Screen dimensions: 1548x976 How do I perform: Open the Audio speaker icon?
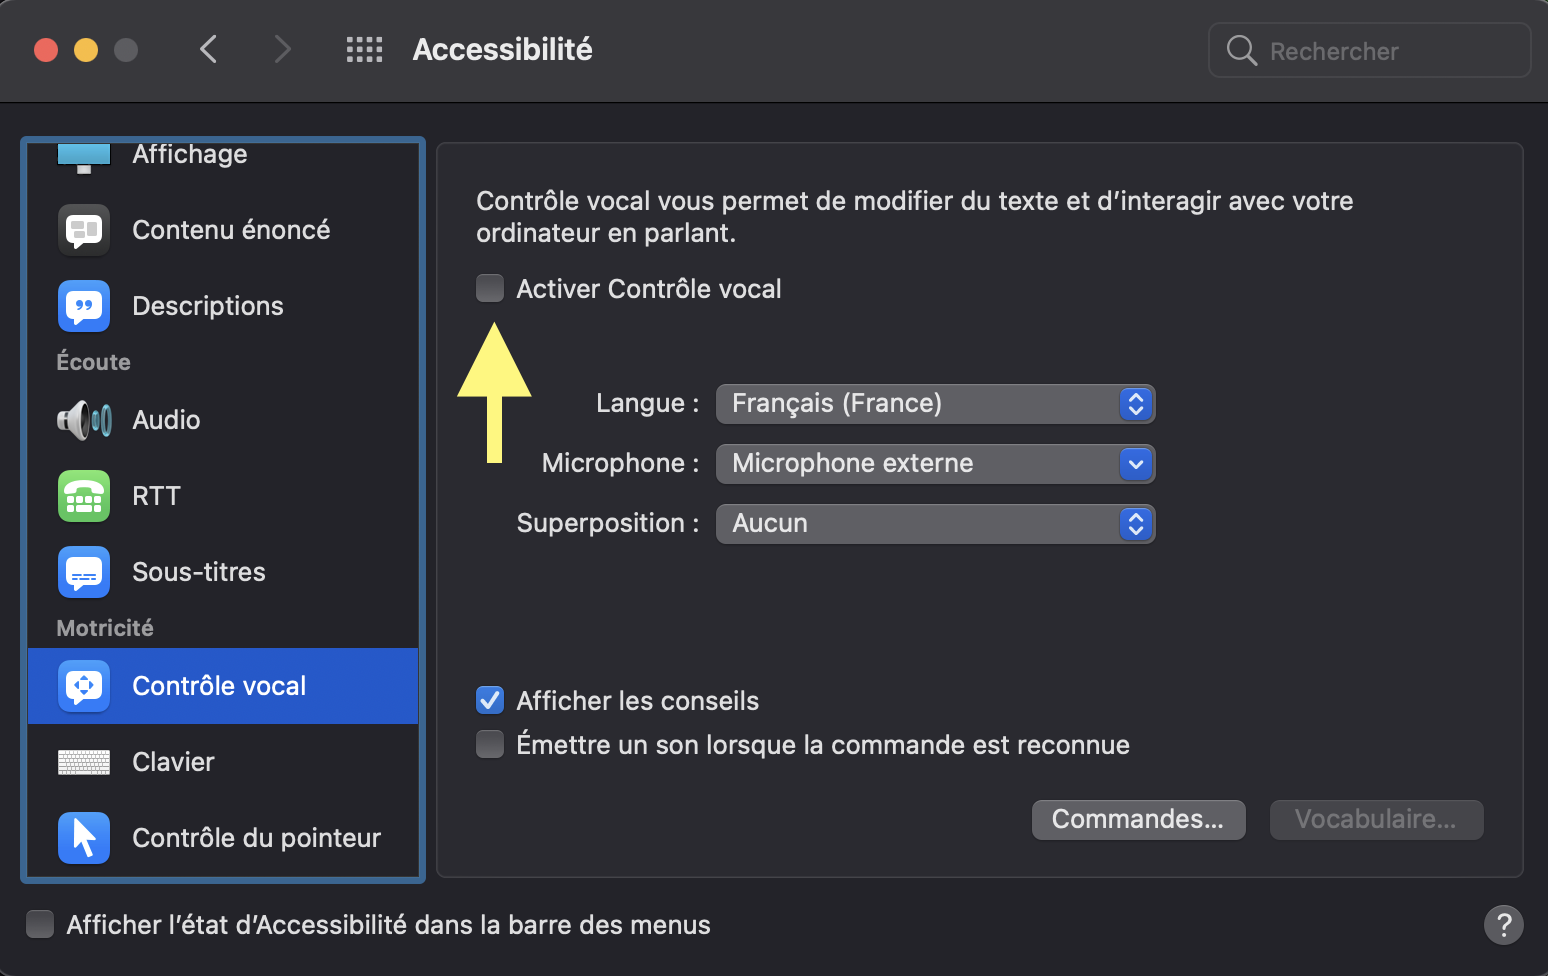84,420
